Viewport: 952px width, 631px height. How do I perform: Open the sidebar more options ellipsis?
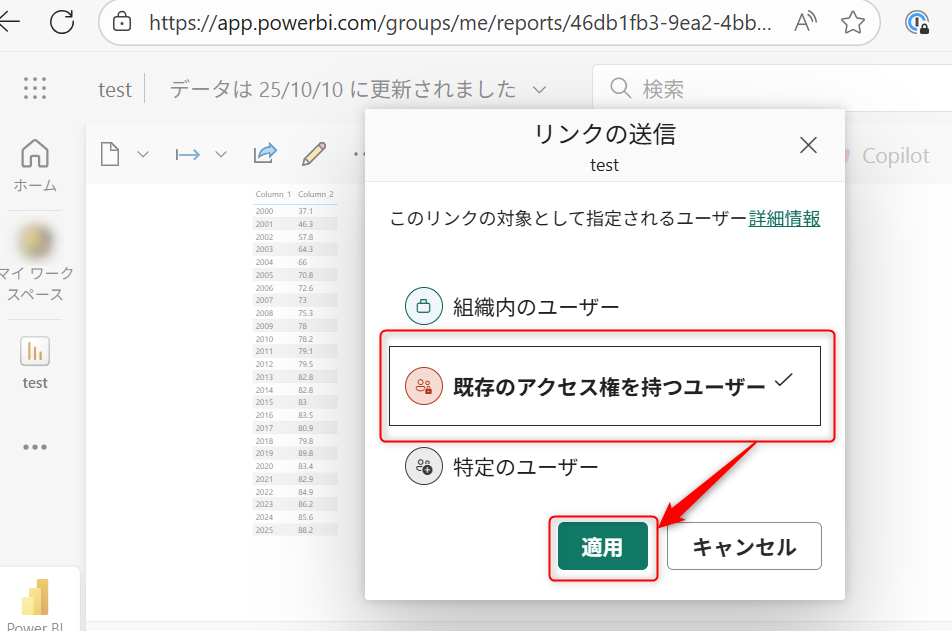point(35,447)
